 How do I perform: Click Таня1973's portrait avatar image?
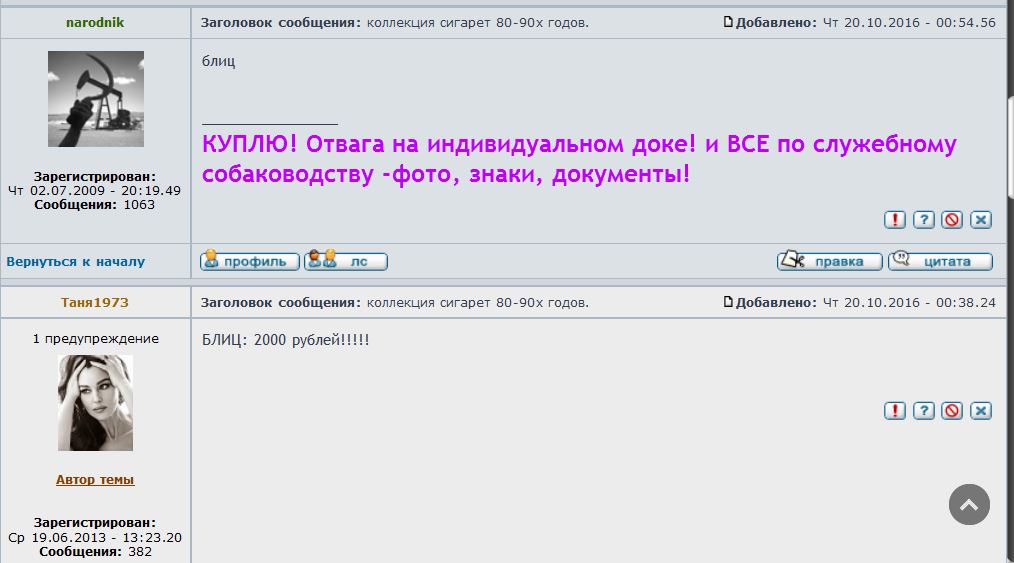pyautogui.click(x=95, y=403)
